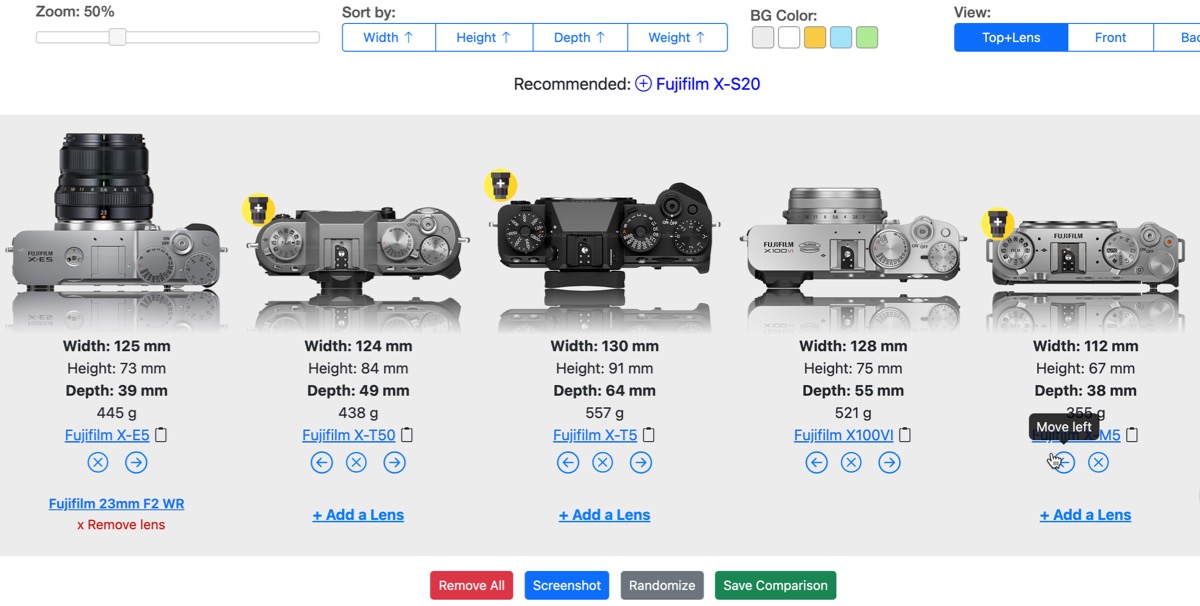Sort cameras by Width
Viewport: 1200px width, 606px height.
click(389, 37)
